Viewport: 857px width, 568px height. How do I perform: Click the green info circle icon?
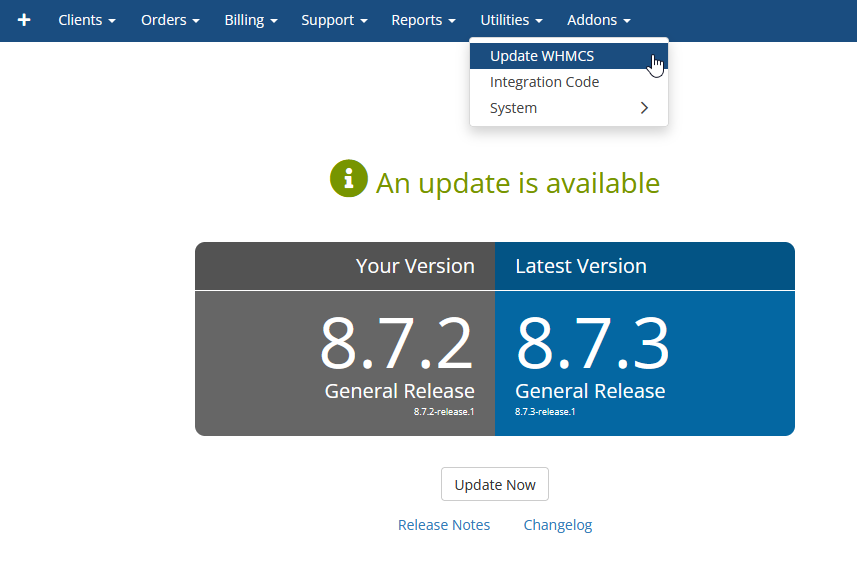click(349, 178)
